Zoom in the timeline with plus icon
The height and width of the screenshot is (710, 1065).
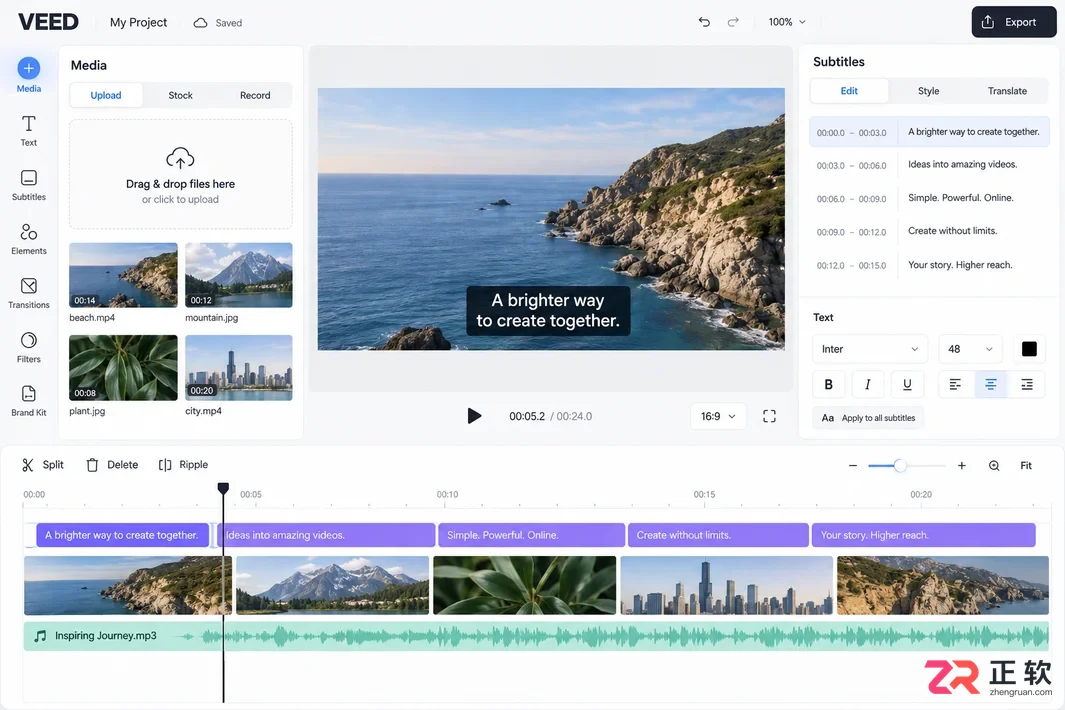pos(962,465)
